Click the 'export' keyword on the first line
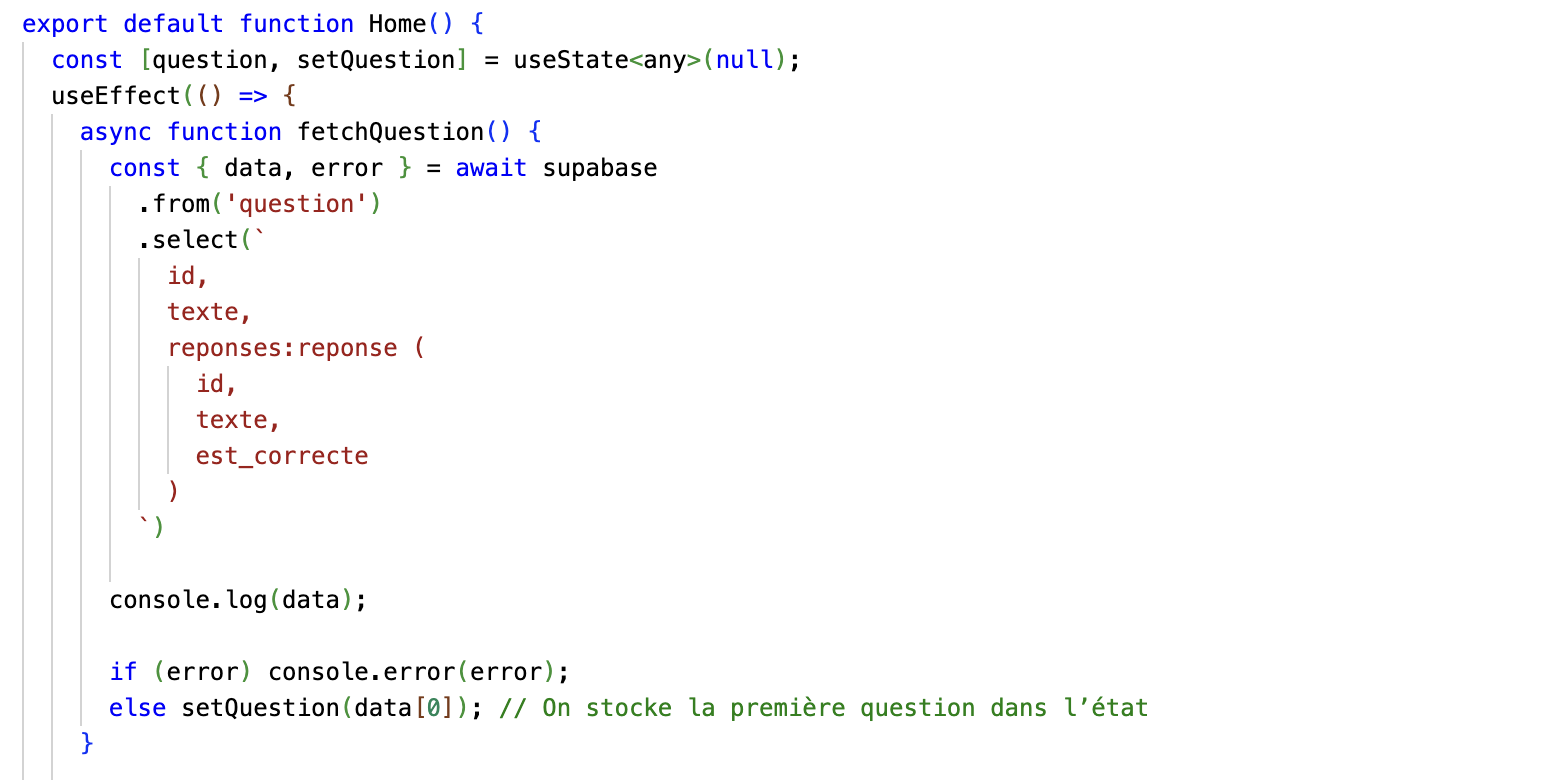The height and width of the screenshot is (780, 1544). click(x=65, y=24)
